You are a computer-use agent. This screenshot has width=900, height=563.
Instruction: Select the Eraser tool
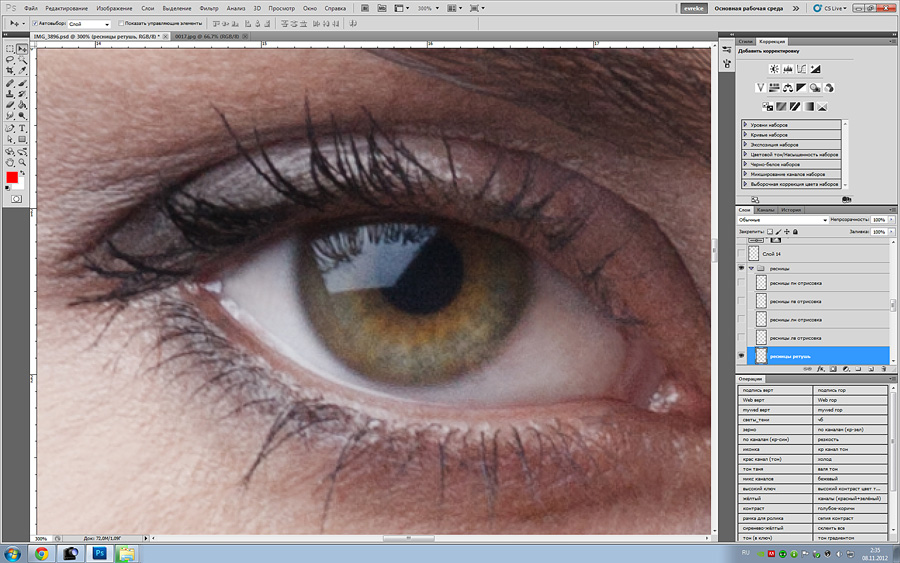[x=10, y=105]
